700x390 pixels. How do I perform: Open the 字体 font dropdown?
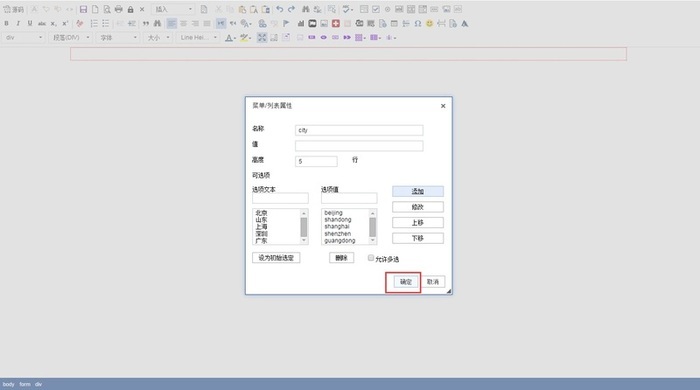pyautogui.click(x=118, y=38)
